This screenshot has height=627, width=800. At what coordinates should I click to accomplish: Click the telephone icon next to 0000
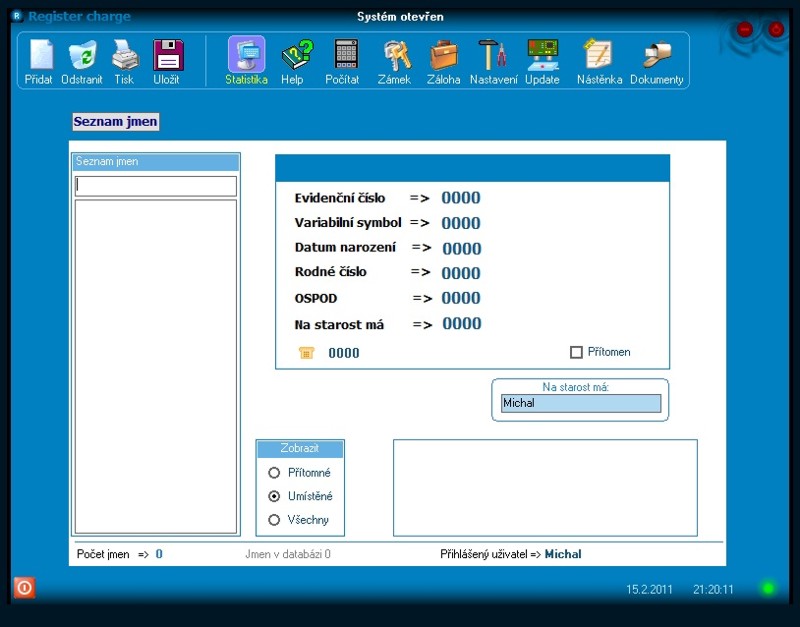click(306, 353)
